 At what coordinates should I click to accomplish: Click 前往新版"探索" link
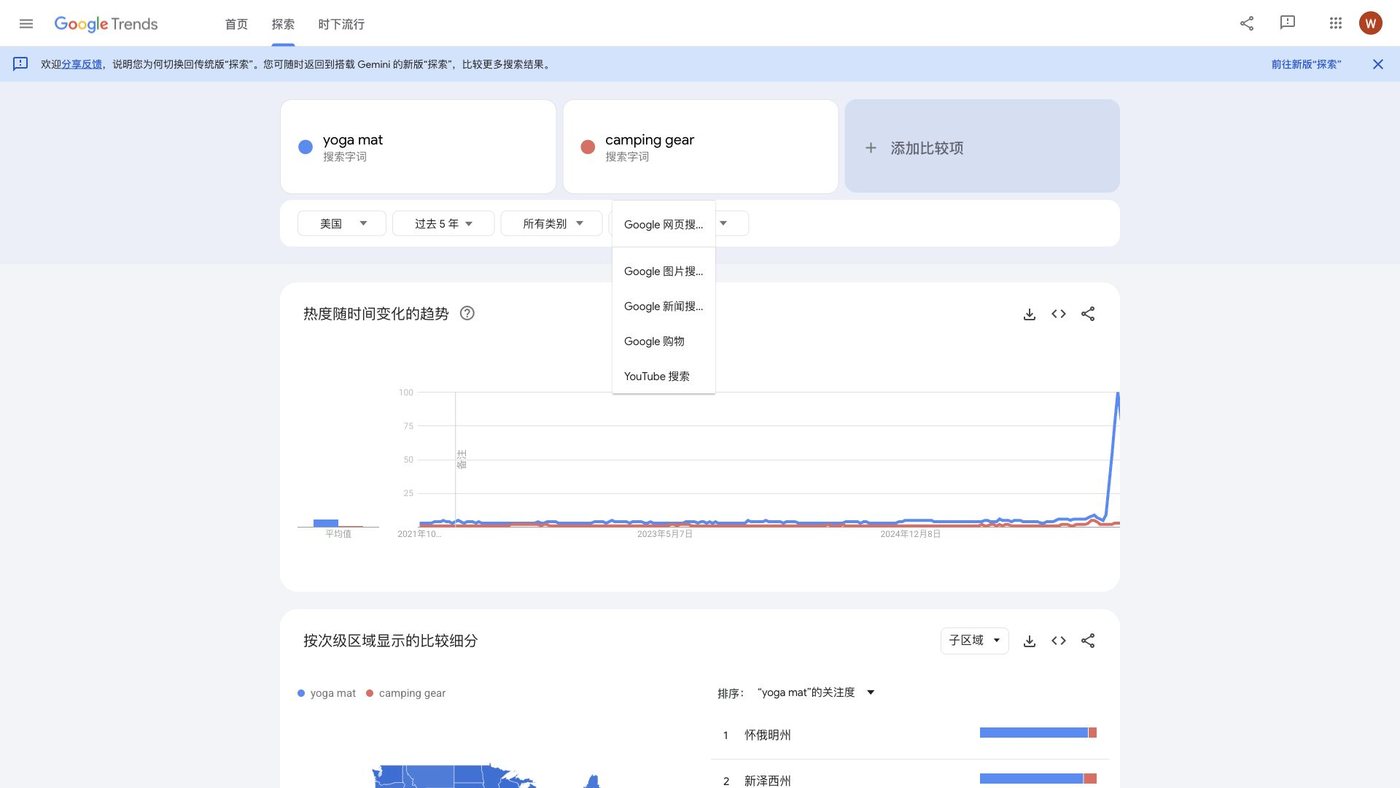pos(1306,64)
